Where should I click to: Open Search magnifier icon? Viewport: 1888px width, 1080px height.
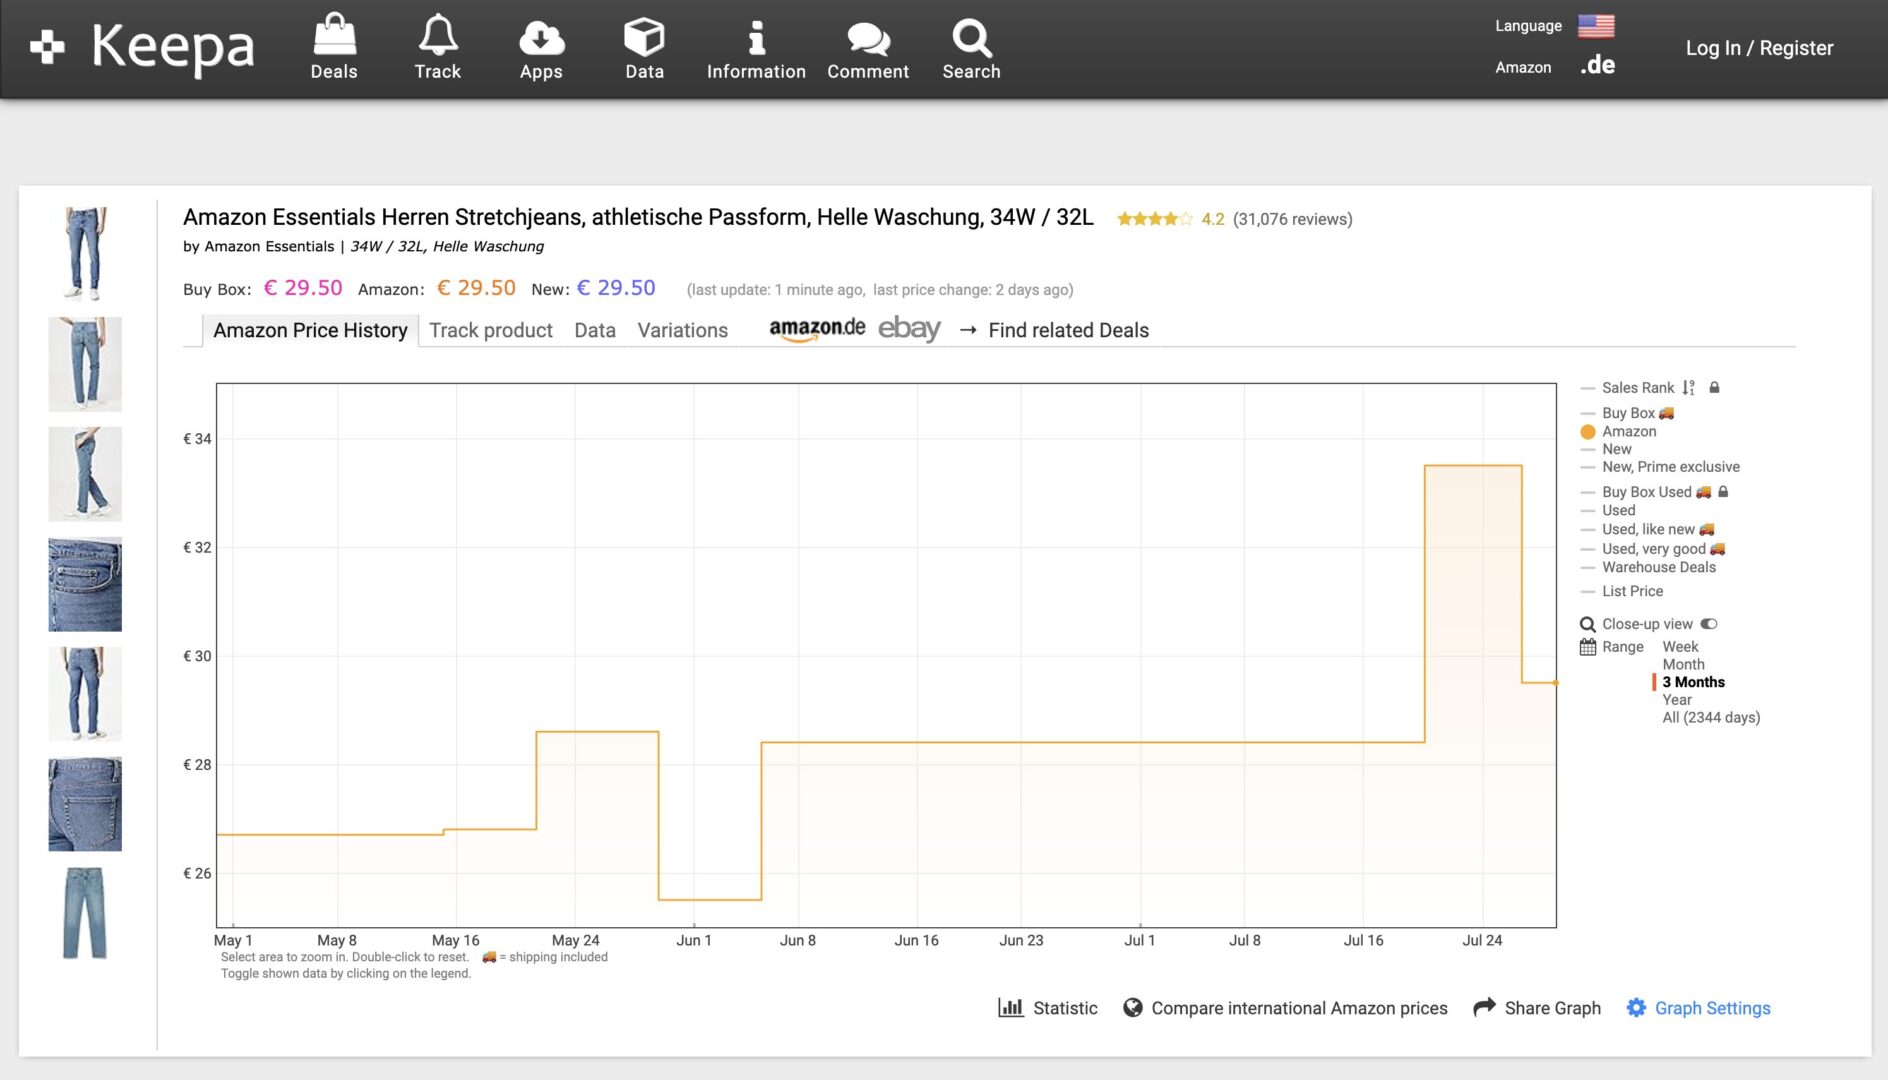pos(971,38)
